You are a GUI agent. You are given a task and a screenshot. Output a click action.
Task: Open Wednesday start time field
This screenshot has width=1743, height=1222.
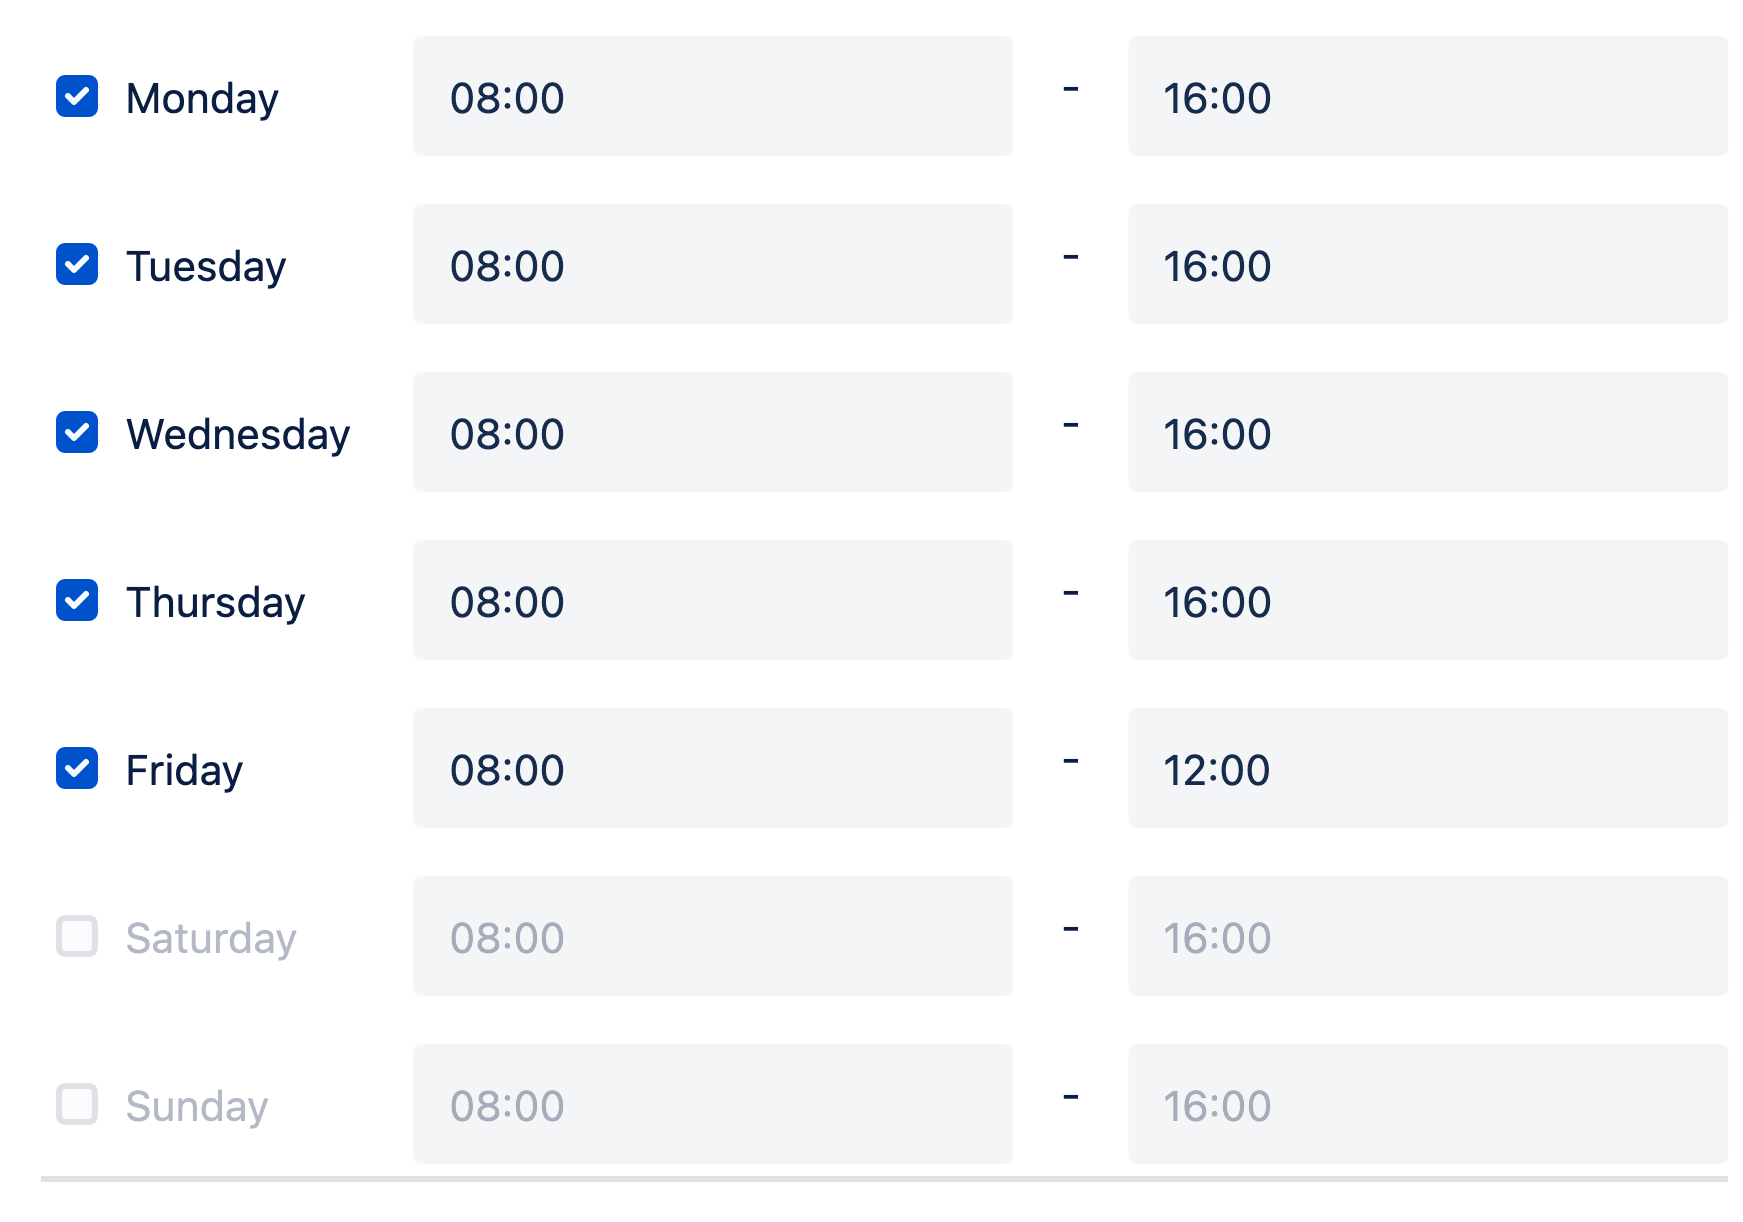coord(712,433)
